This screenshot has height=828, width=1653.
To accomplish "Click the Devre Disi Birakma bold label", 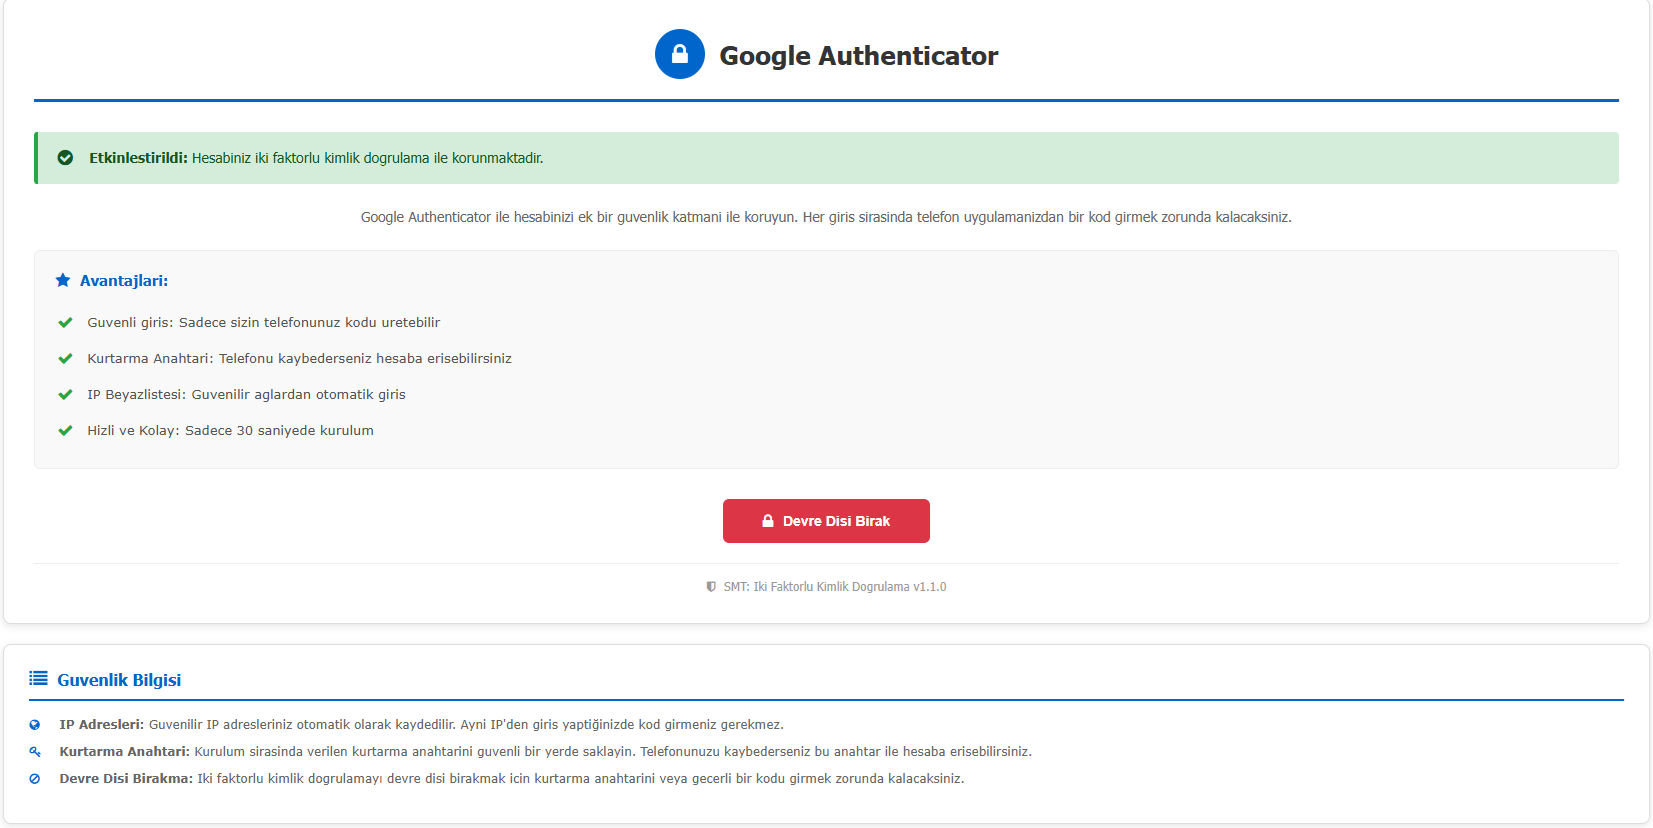I will (126, 779).
